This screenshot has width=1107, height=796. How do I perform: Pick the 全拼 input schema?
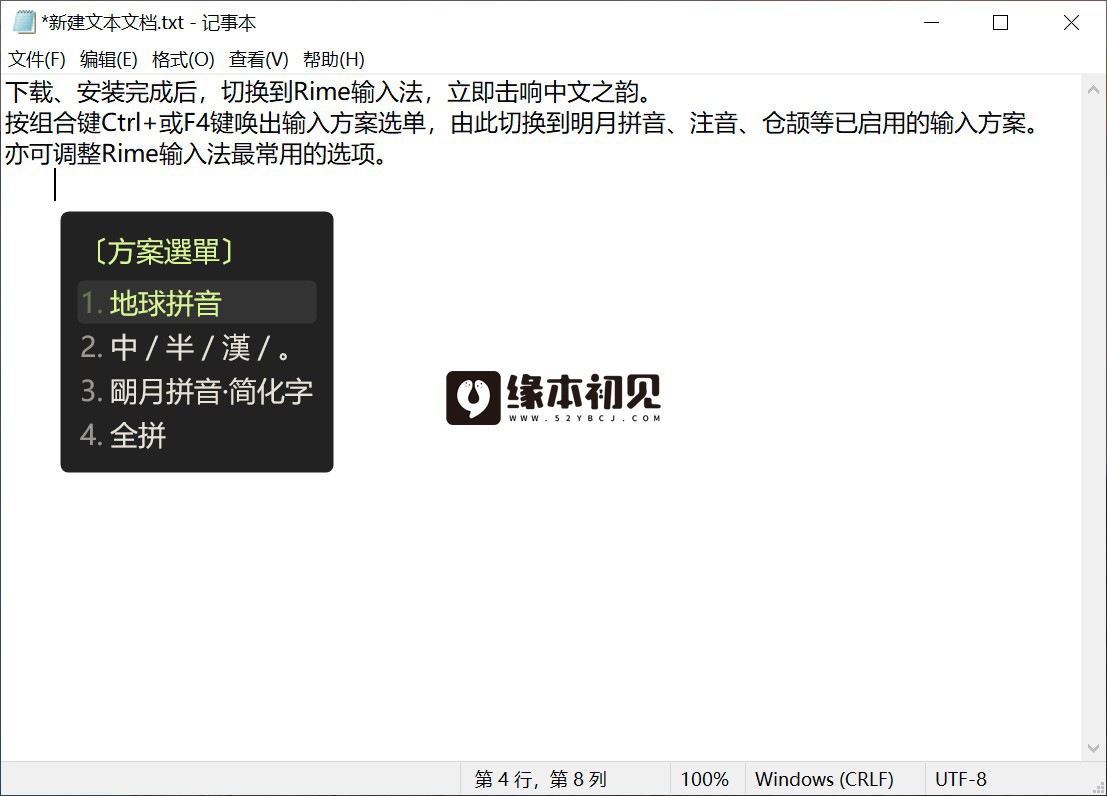pyautogui.click(x=197, y=435)
